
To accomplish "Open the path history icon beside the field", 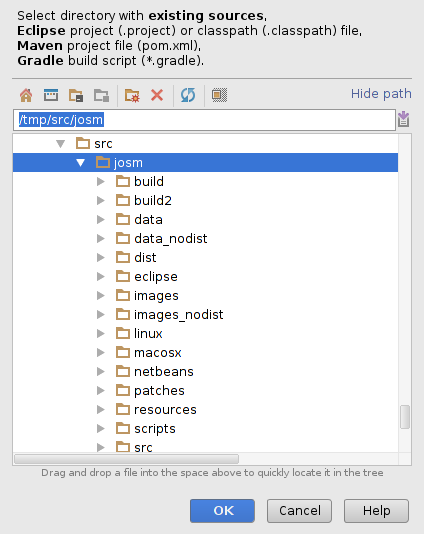I will [404, 119].
